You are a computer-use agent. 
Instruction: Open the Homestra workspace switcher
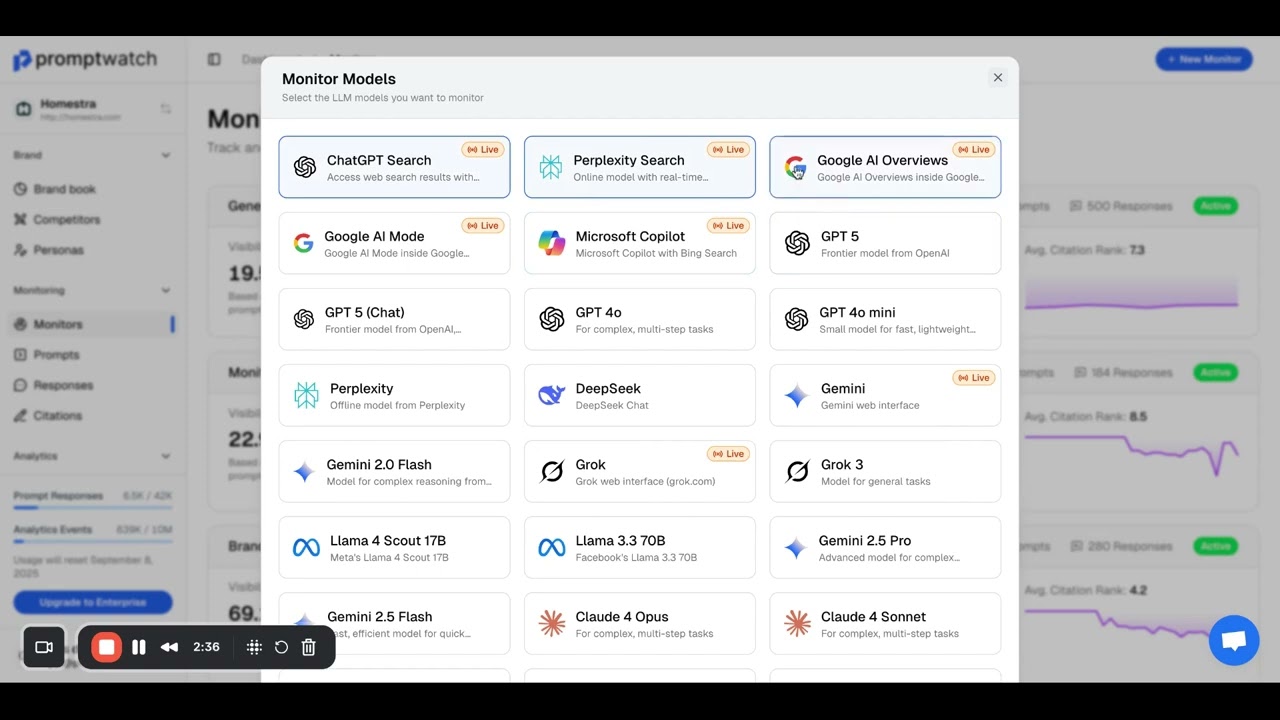coord(93,109)
